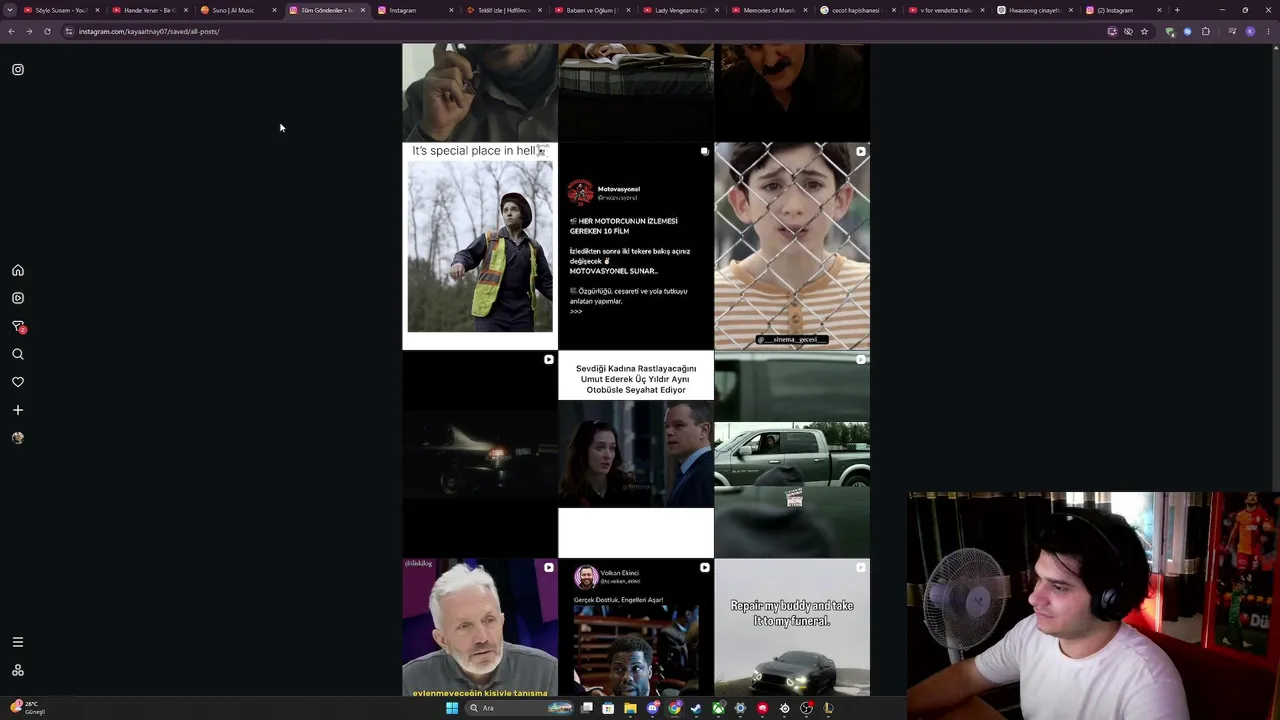1280x720 pixels.
Task: Switch to the Babam ve Oğlum tab
Action: (591, 10)
